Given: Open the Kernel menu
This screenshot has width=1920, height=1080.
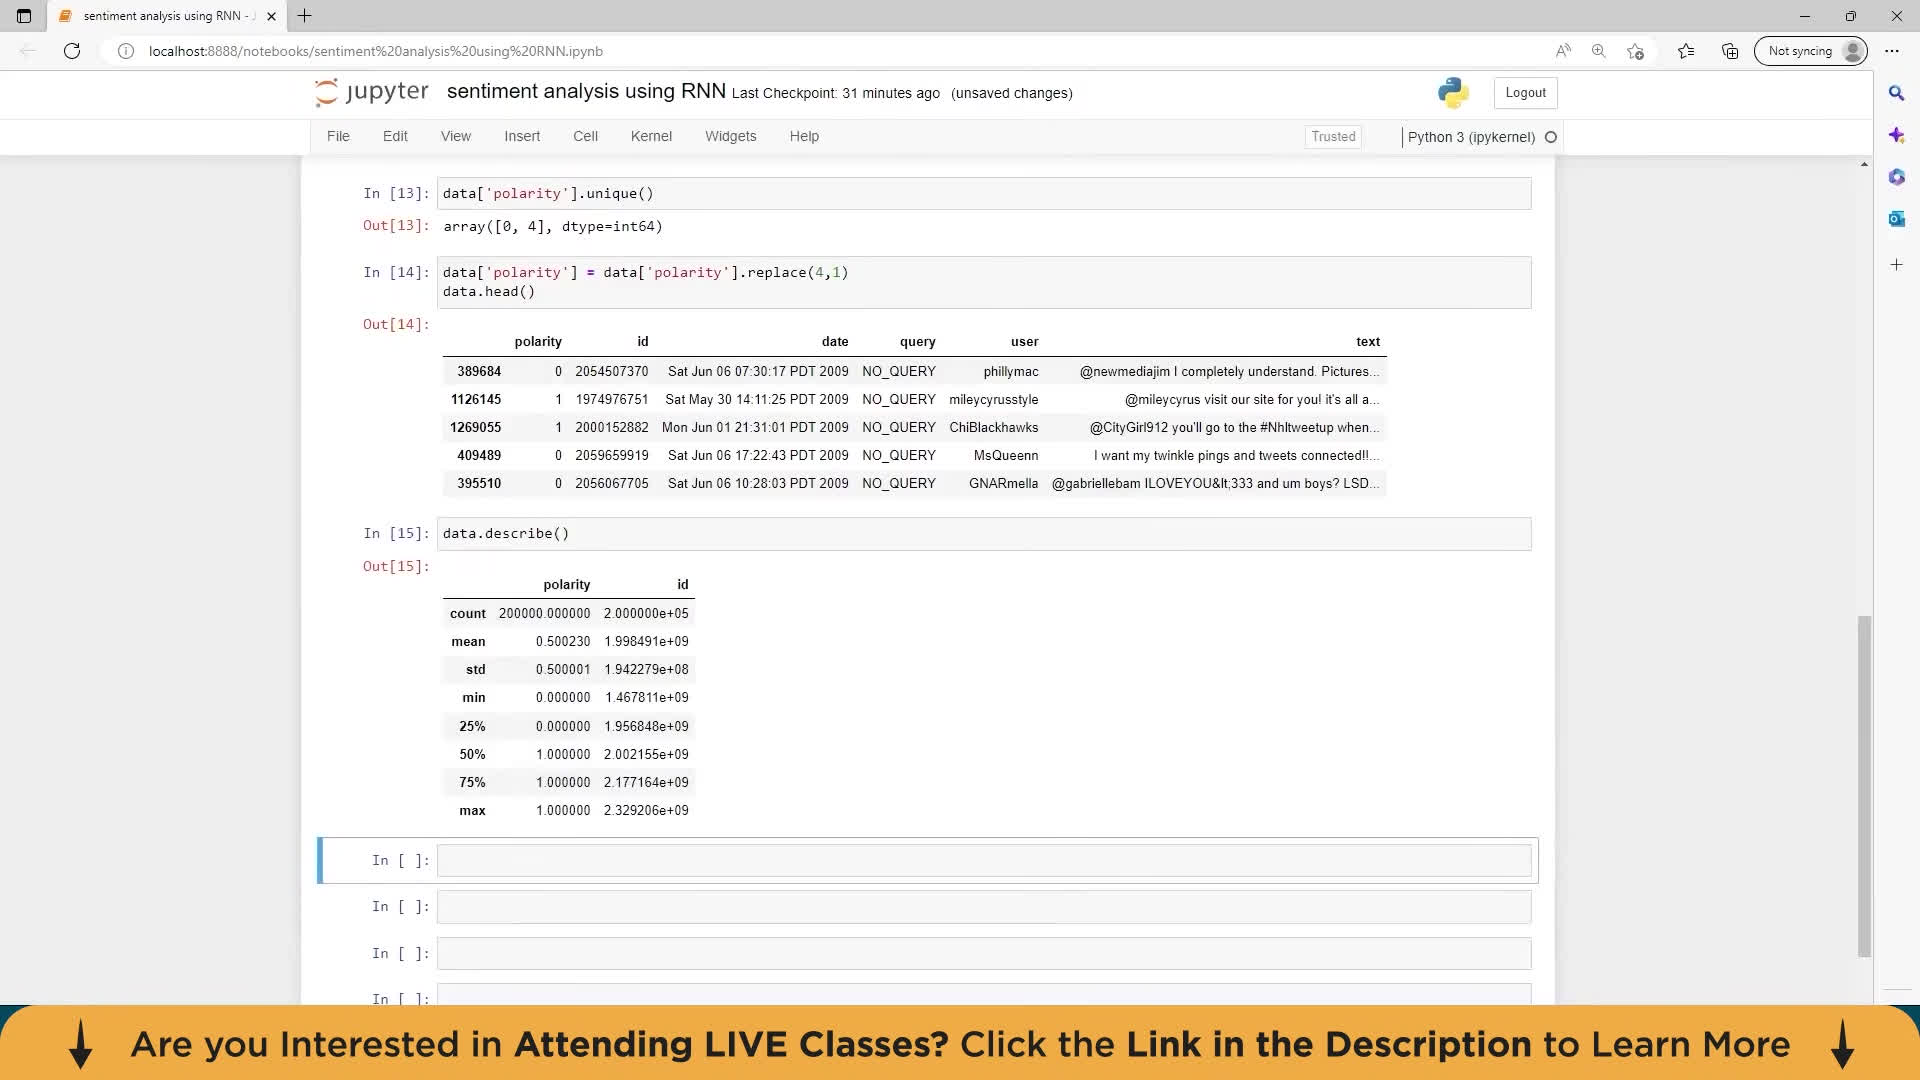Looking at the screenshot, I should (651, 136).
